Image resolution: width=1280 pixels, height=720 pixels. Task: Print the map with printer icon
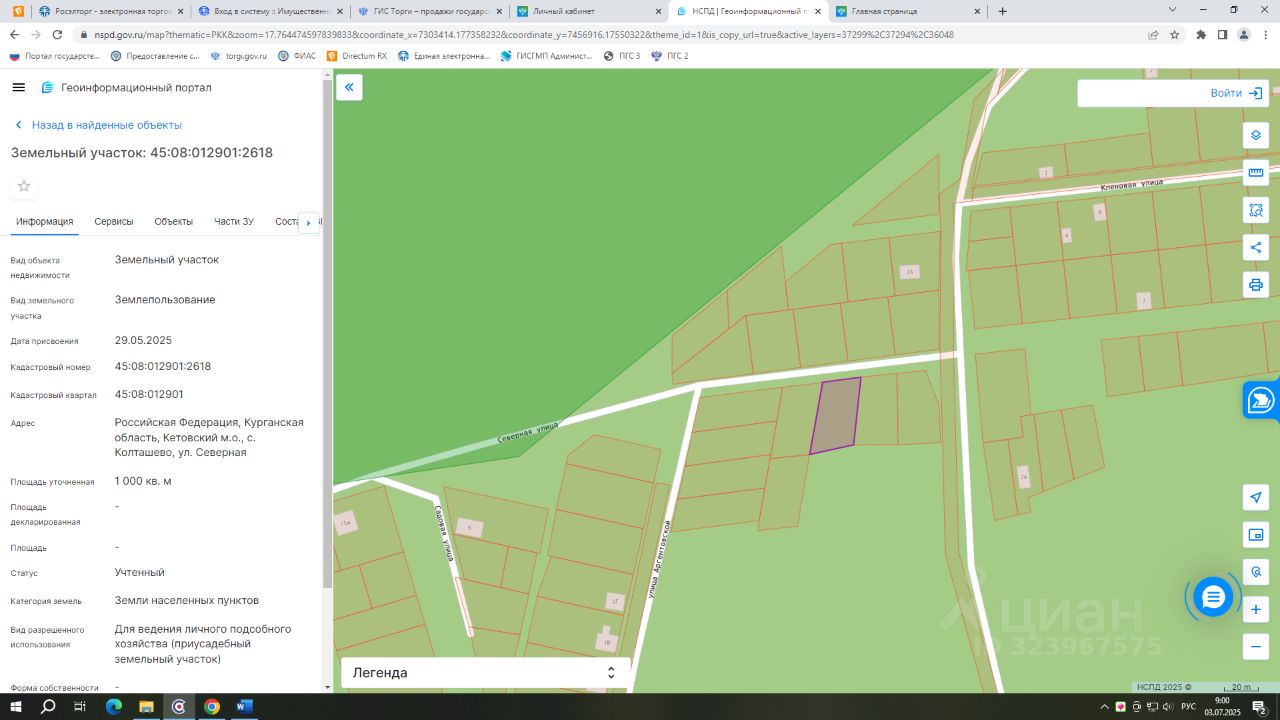pyautogui.click(x=1256, y=285)
